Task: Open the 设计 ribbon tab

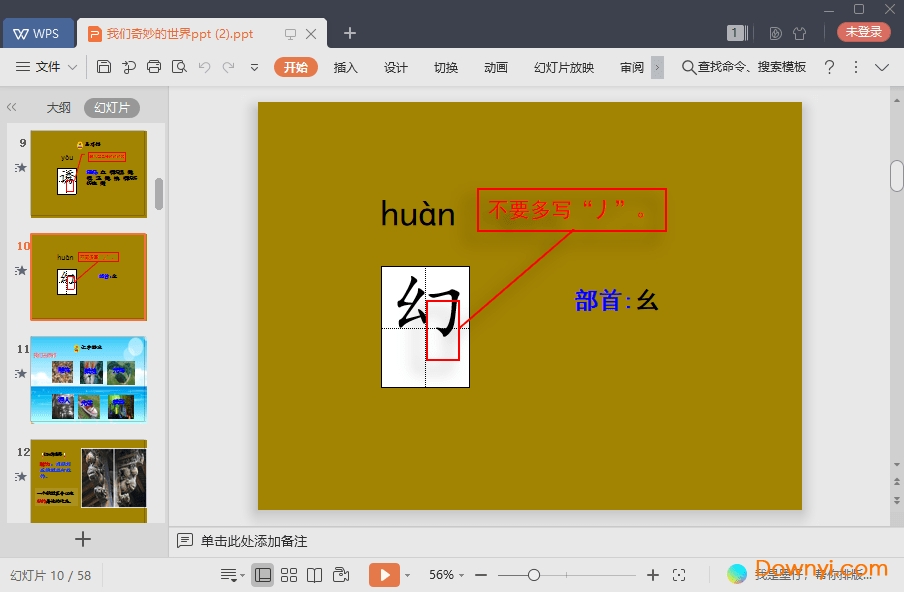Action: click(x=395, y=67)
